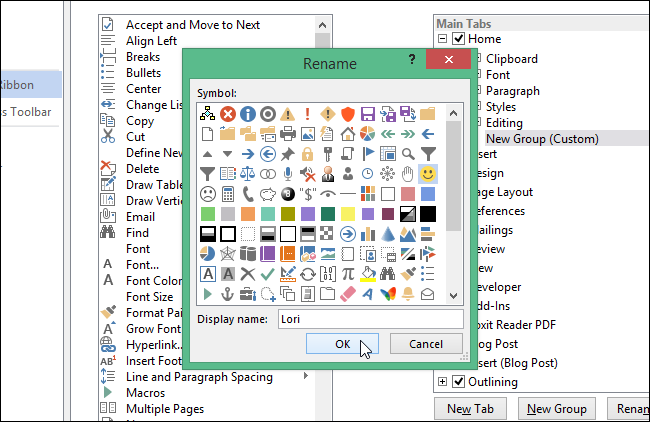Choose the red X error symbol
Screen dimensions: 650x422
[228, 114]
